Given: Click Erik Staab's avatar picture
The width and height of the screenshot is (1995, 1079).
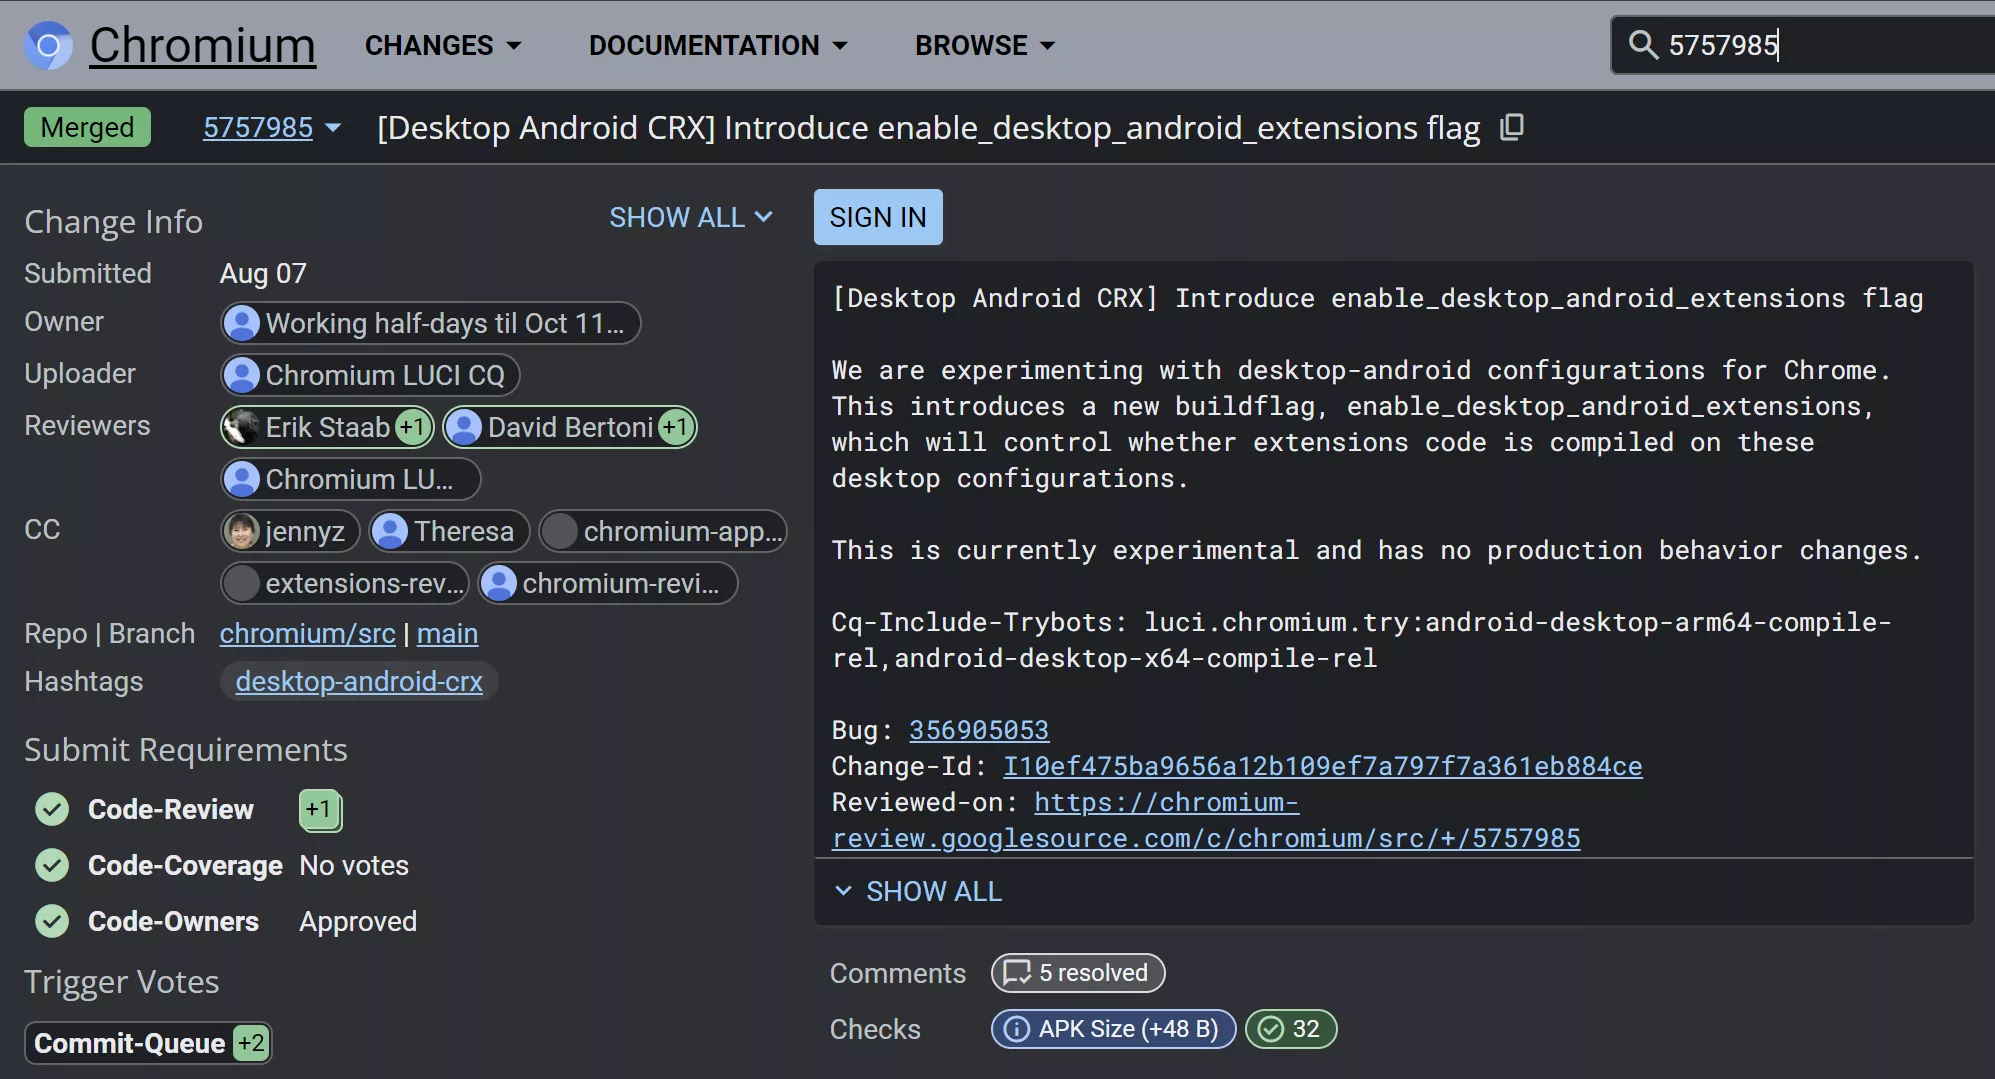Looking at the screenshot, I should point(241,427).
